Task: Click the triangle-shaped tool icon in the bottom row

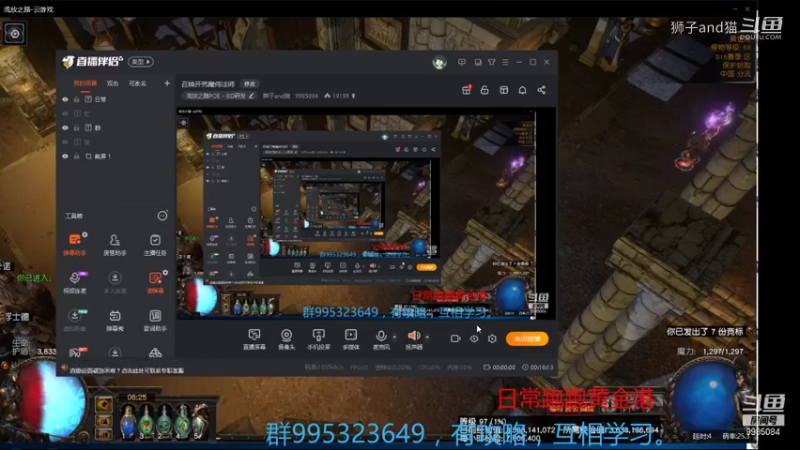Action: pos(155,353)
